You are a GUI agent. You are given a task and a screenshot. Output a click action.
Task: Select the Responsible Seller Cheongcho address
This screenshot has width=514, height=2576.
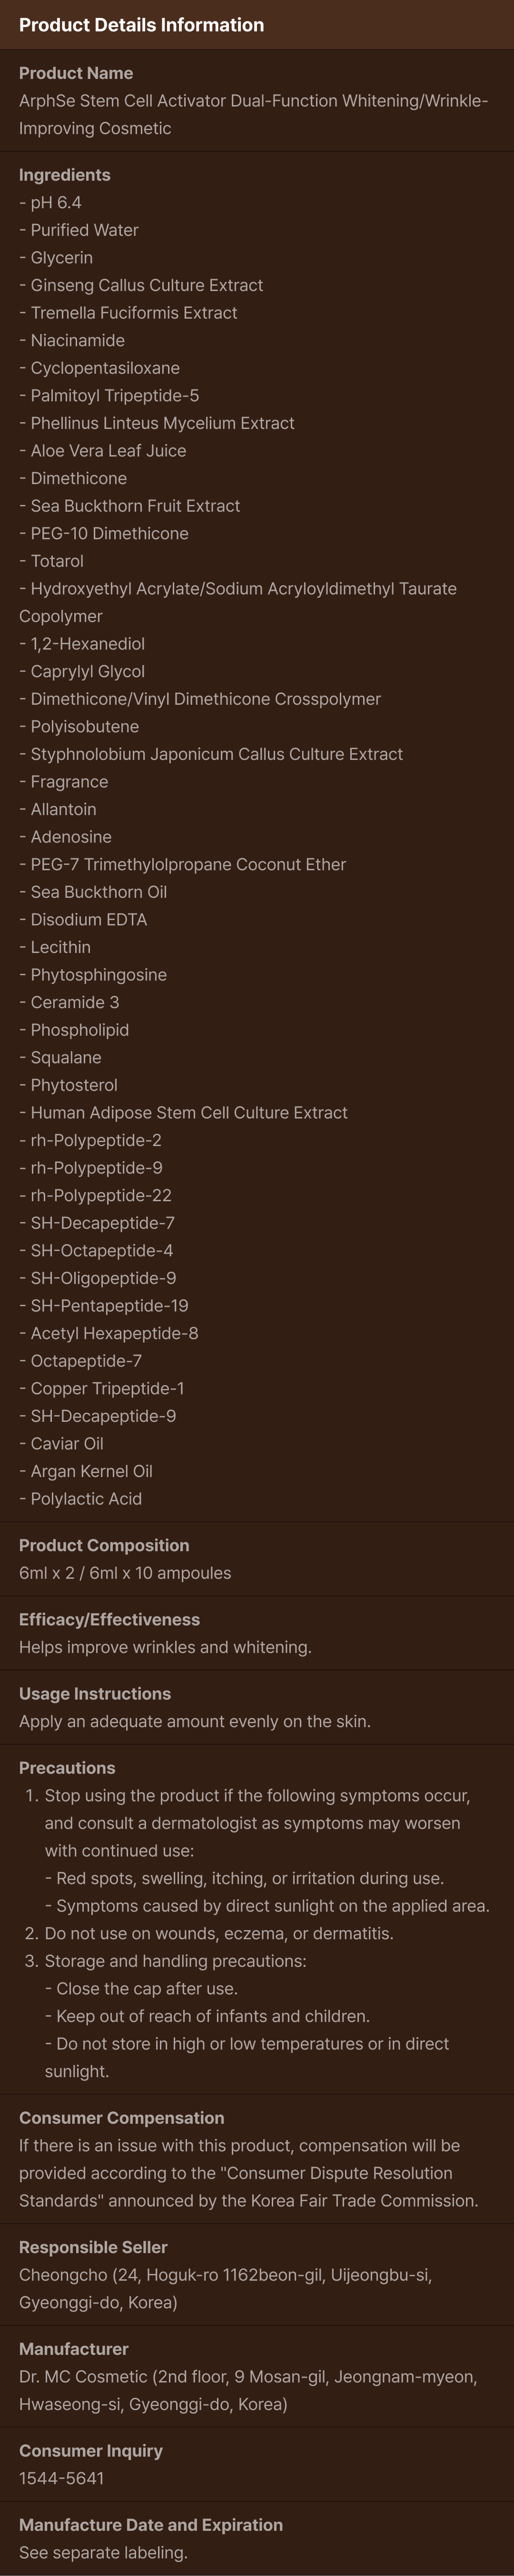225,2288
